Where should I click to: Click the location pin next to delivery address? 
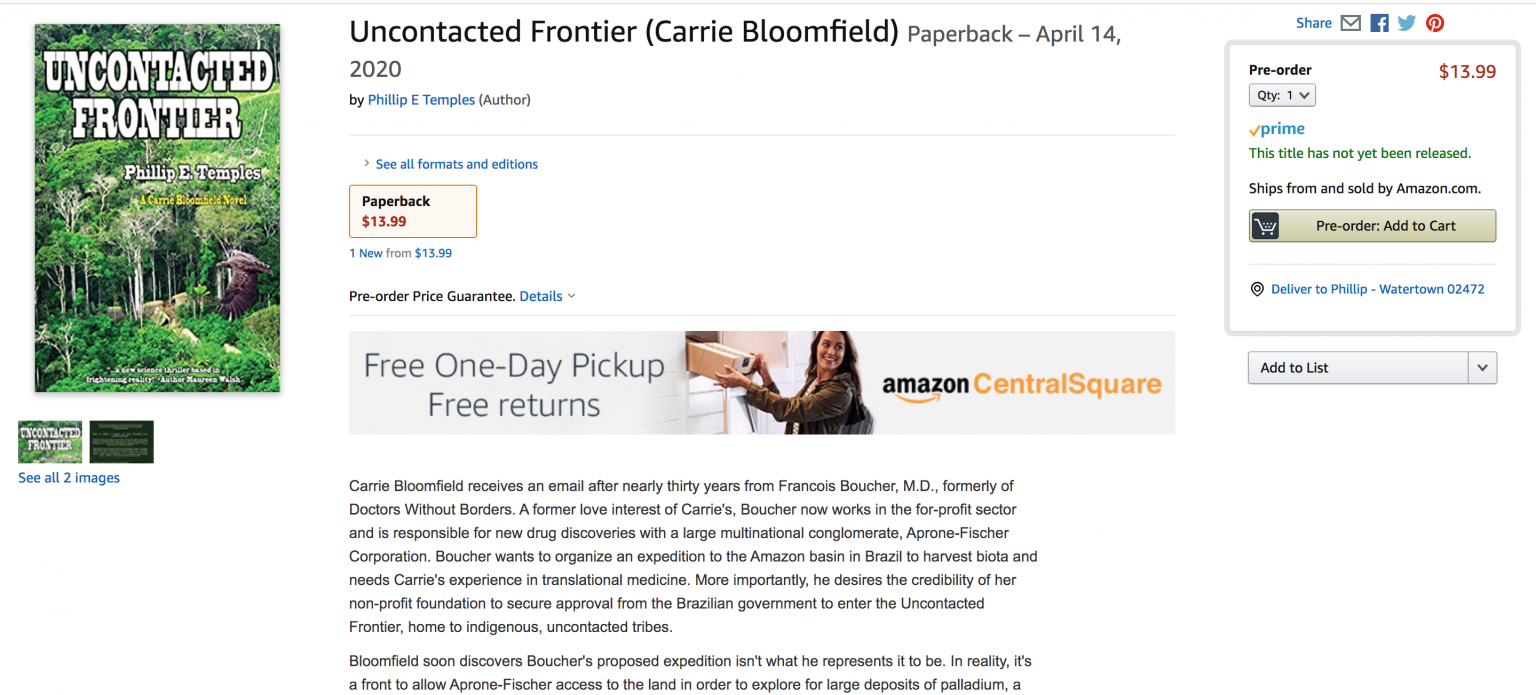pyautogui.click(x=1257, y=288)
